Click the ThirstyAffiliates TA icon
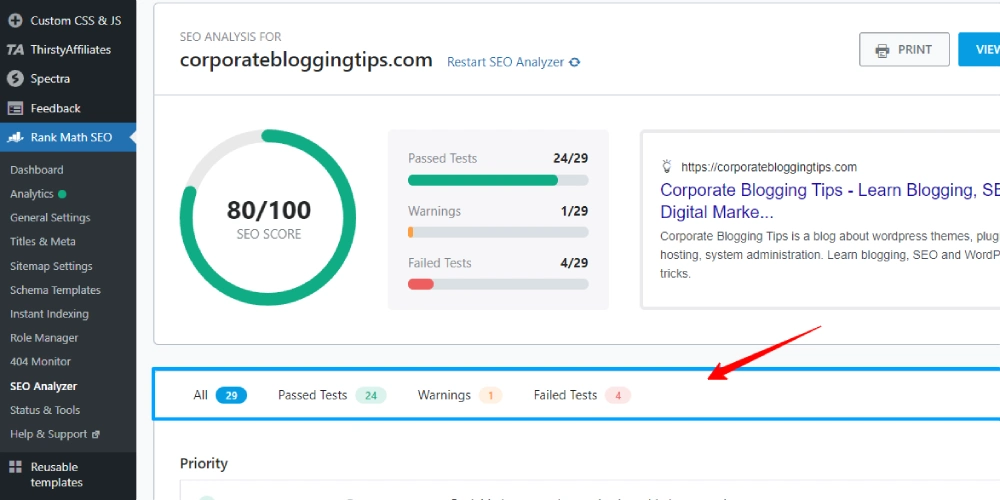The height and width of the screenshot is (500, 1000). pos(15,50)
